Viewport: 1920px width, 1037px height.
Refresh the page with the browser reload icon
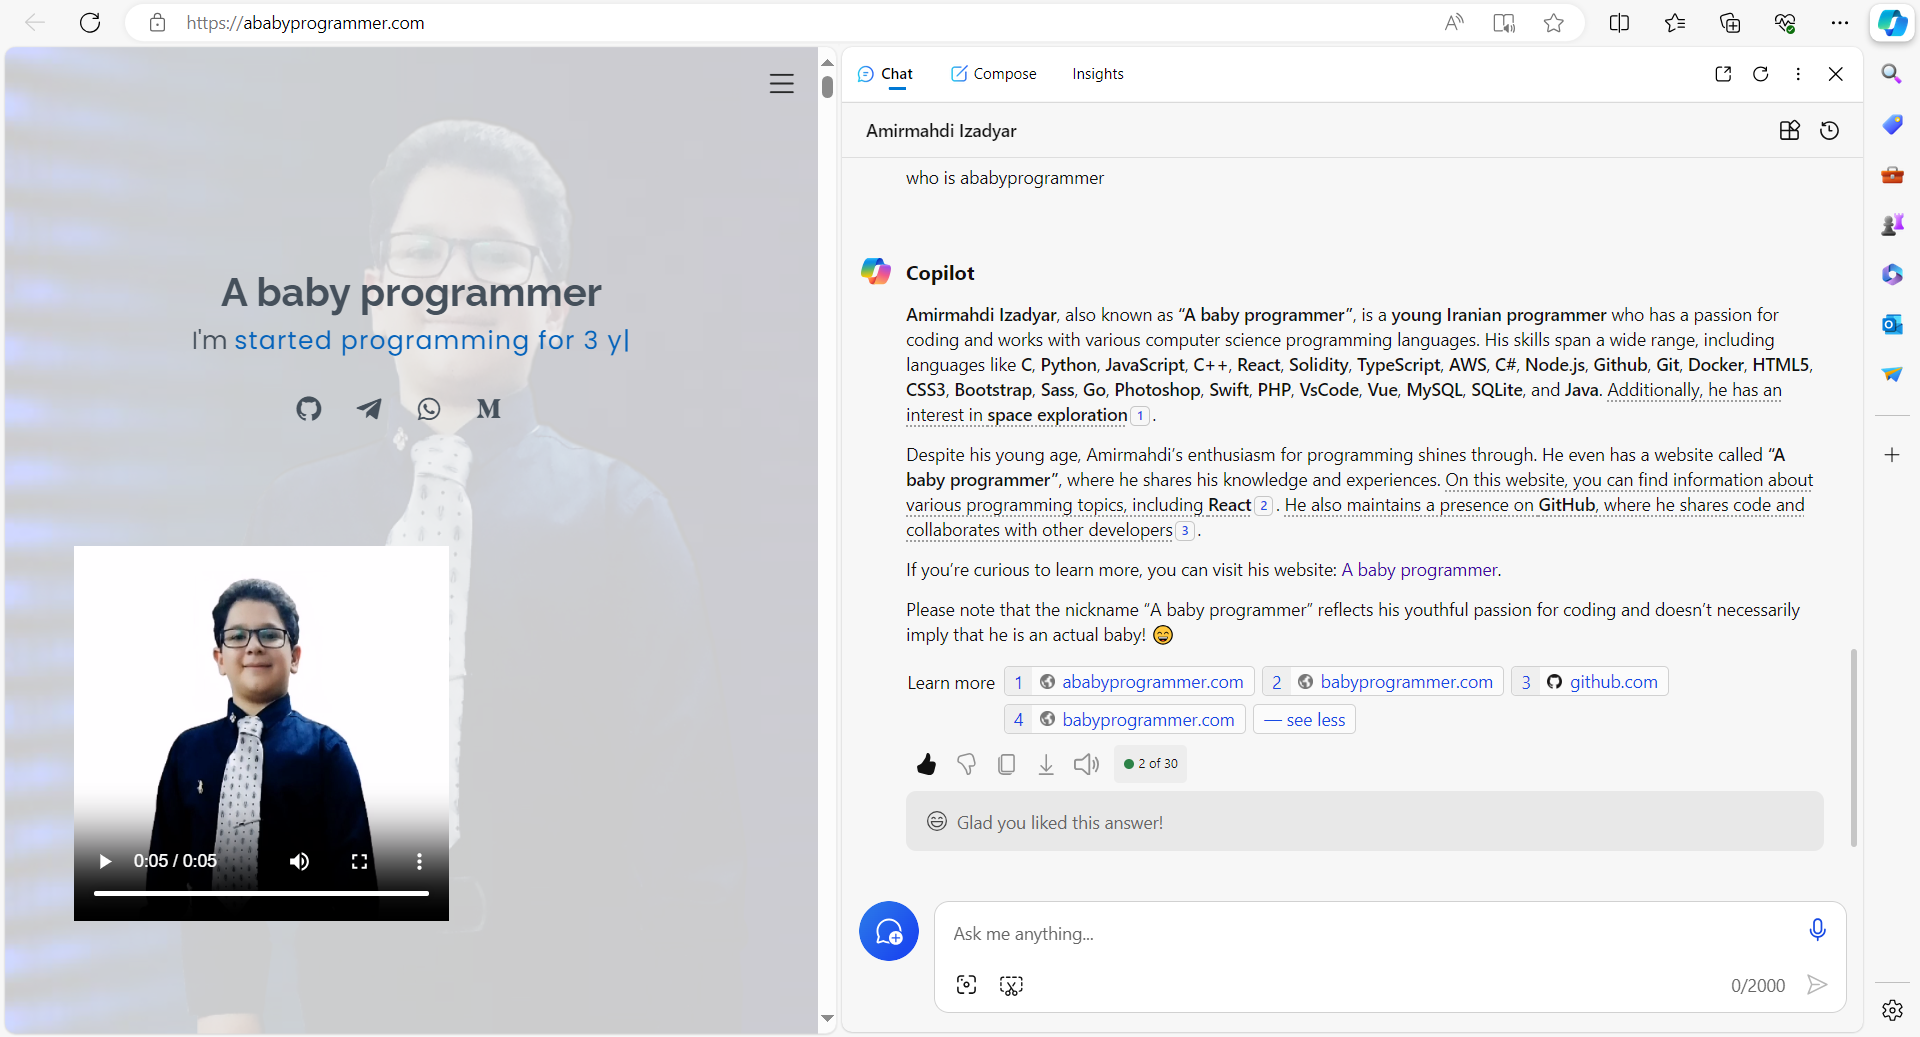[x=90, y=23]
